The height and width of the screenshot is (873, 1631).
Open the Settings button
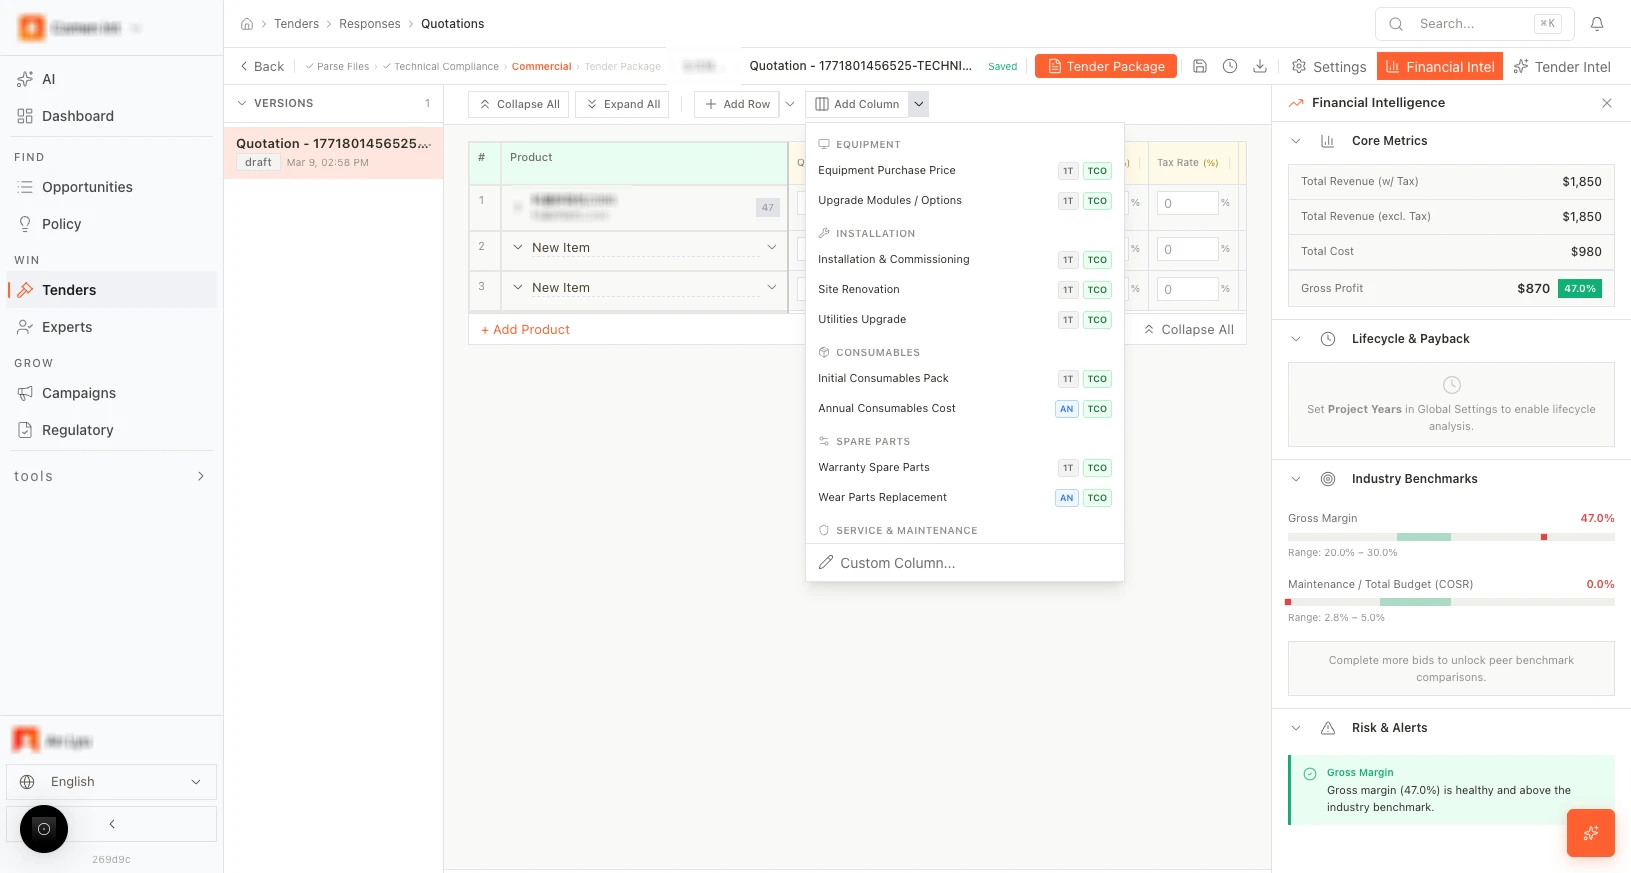tap(1329, 67)
